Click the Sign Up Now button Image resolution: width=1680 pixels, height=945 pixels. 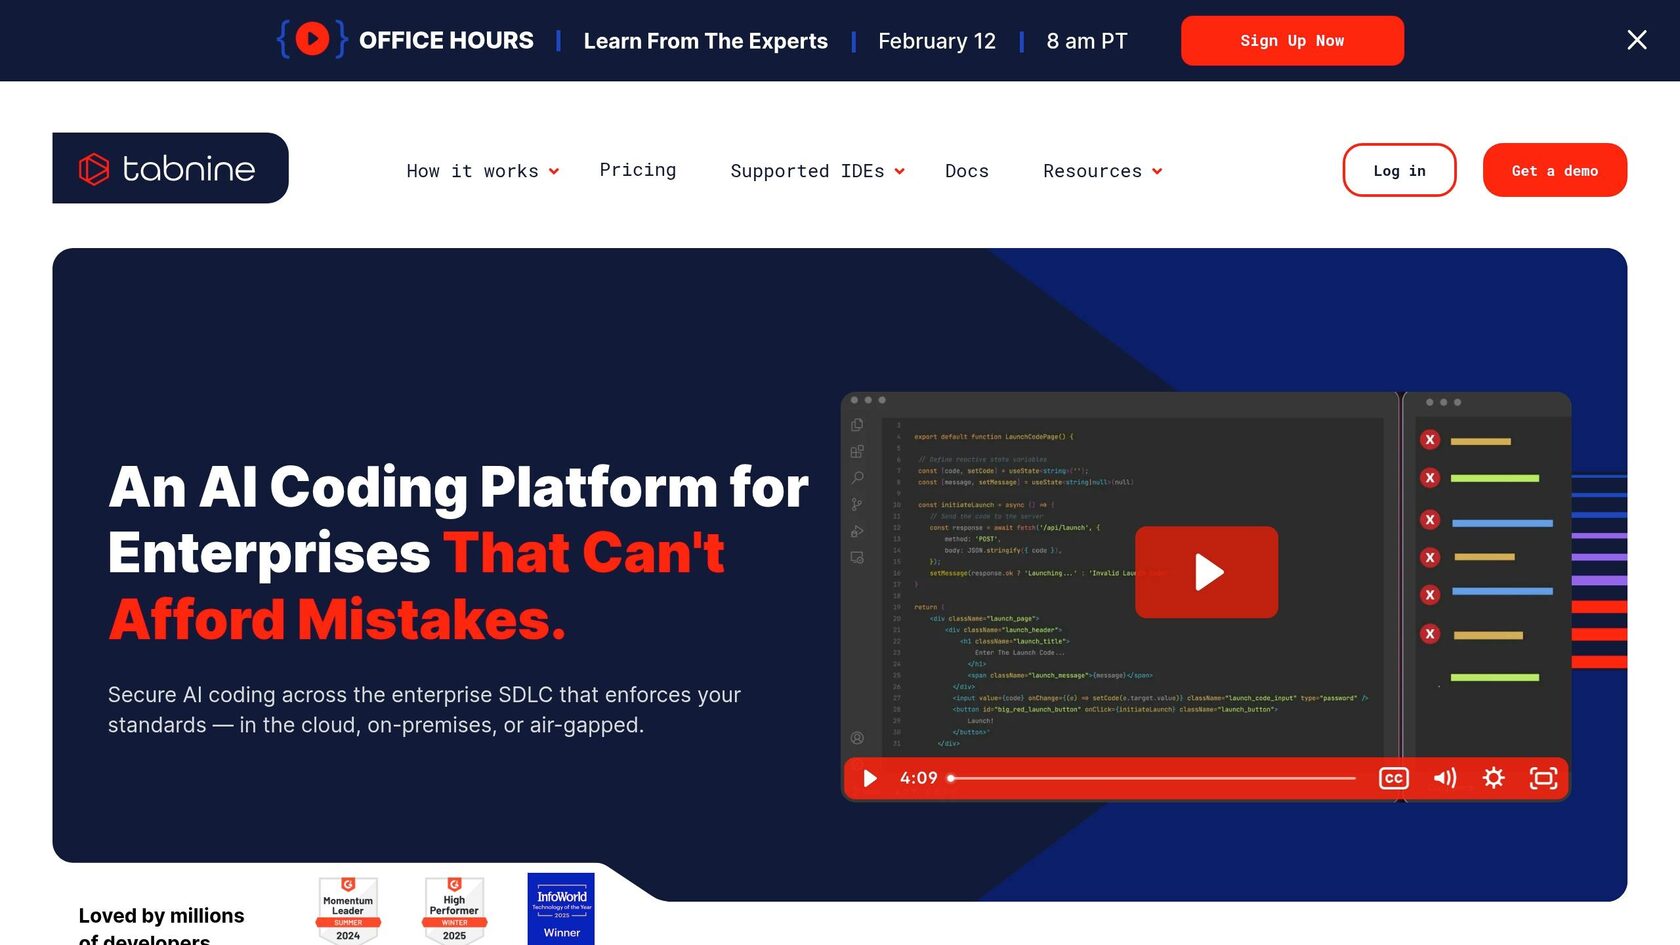1292,41
